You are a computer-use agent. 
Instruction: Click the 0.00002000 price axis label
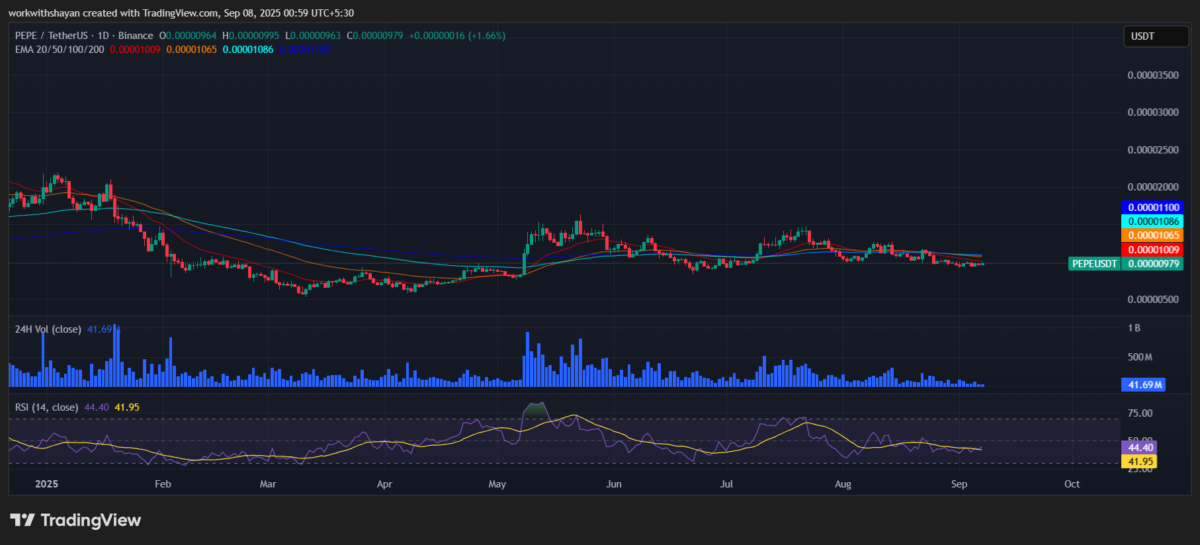pyautogui.click(x=1153, y=187)
